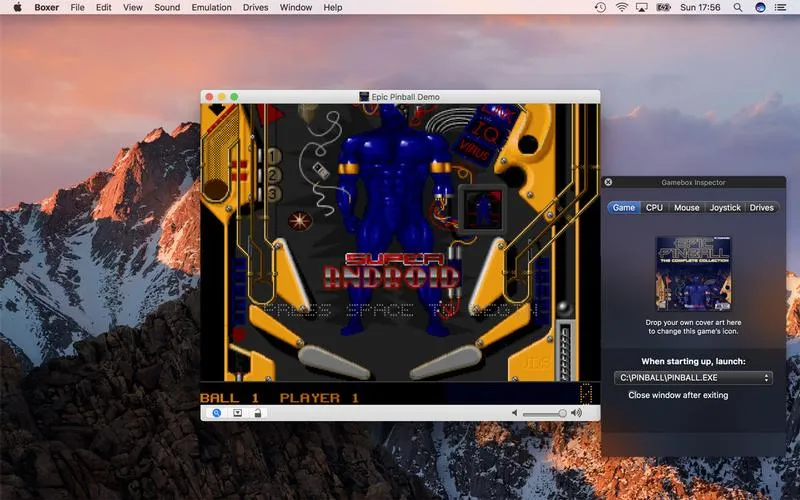Switch to the Joystick tab
This screenshot has width=800, height=500.
tap(725, 208)
